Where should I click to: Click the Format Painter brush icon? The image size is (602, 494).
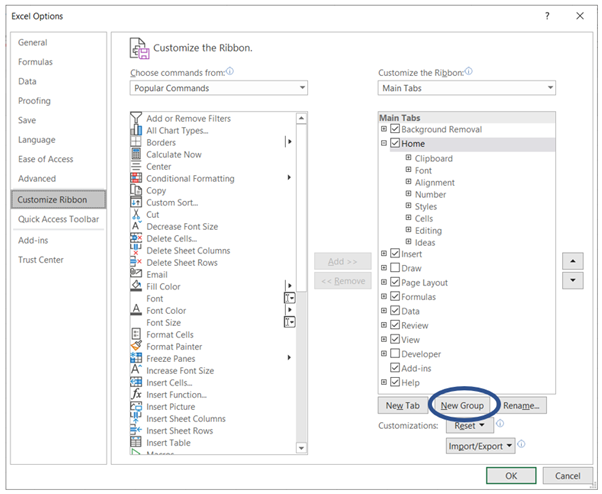136,345
